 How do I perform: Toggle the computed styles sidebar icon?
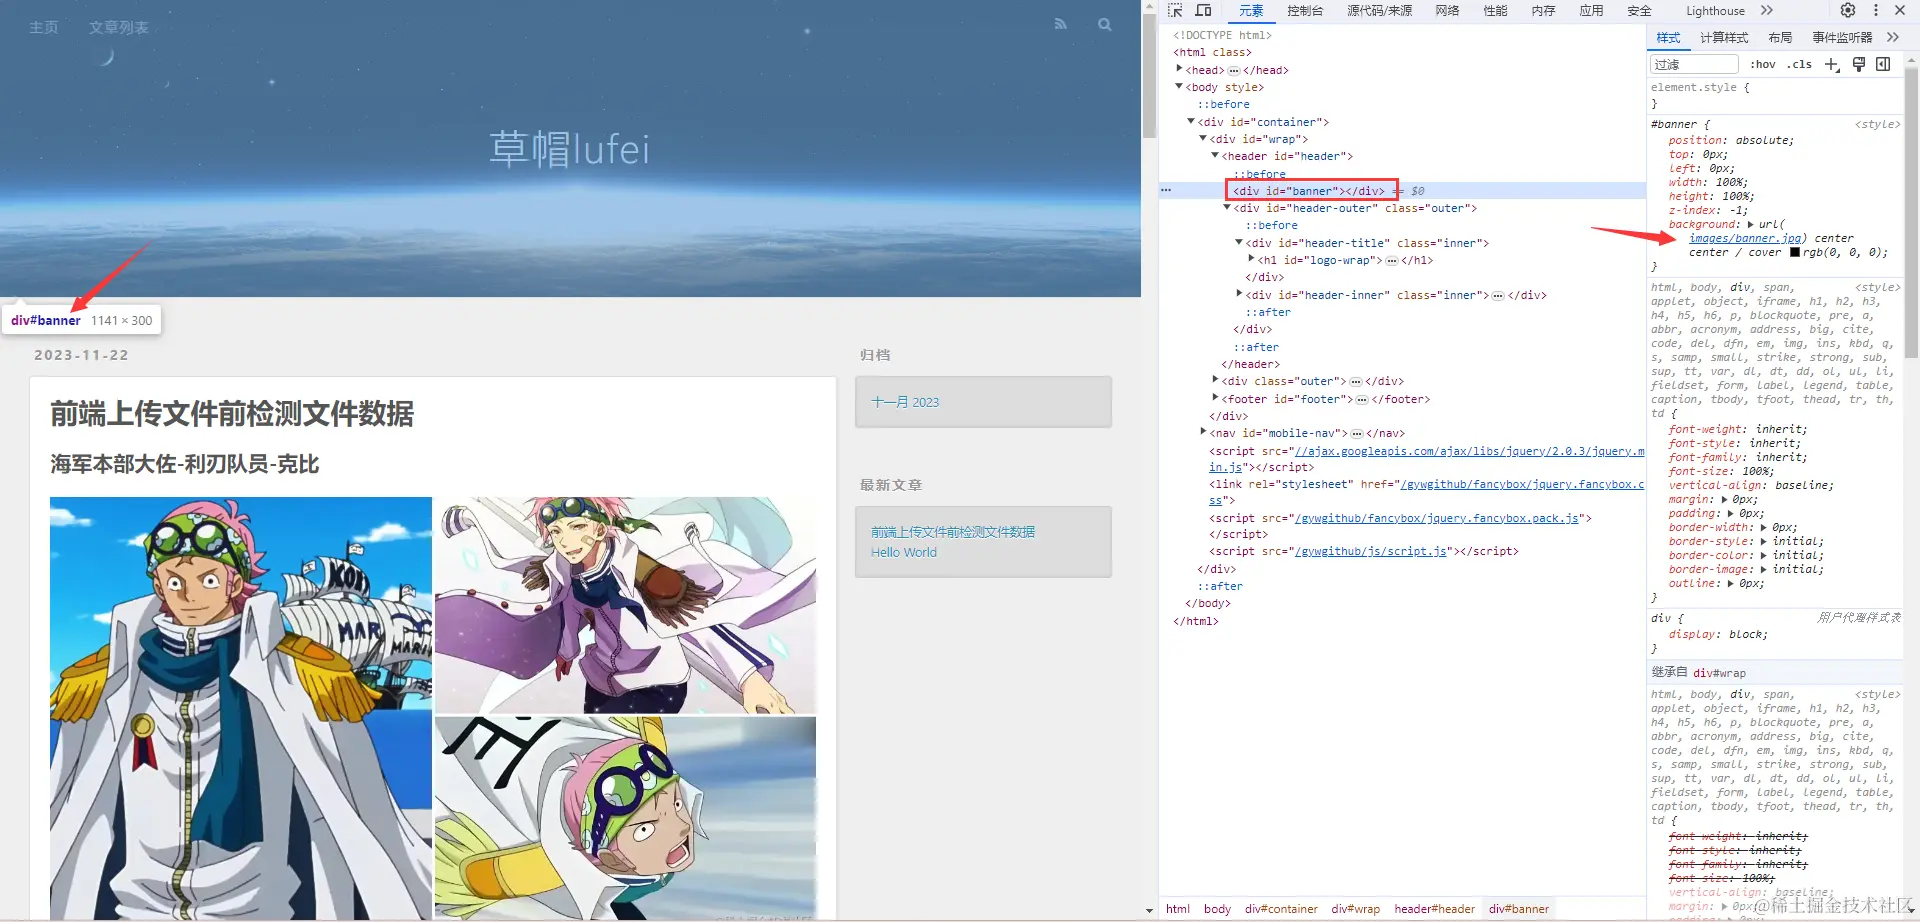pyautogui.click(x=1883, y=64)
